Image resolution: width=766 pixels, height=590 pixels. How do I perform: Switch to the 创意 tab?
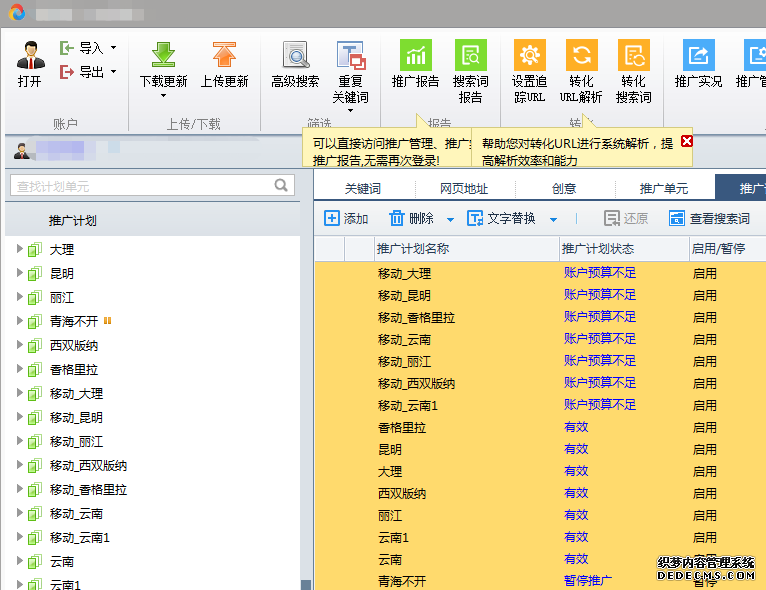(563, 188)
